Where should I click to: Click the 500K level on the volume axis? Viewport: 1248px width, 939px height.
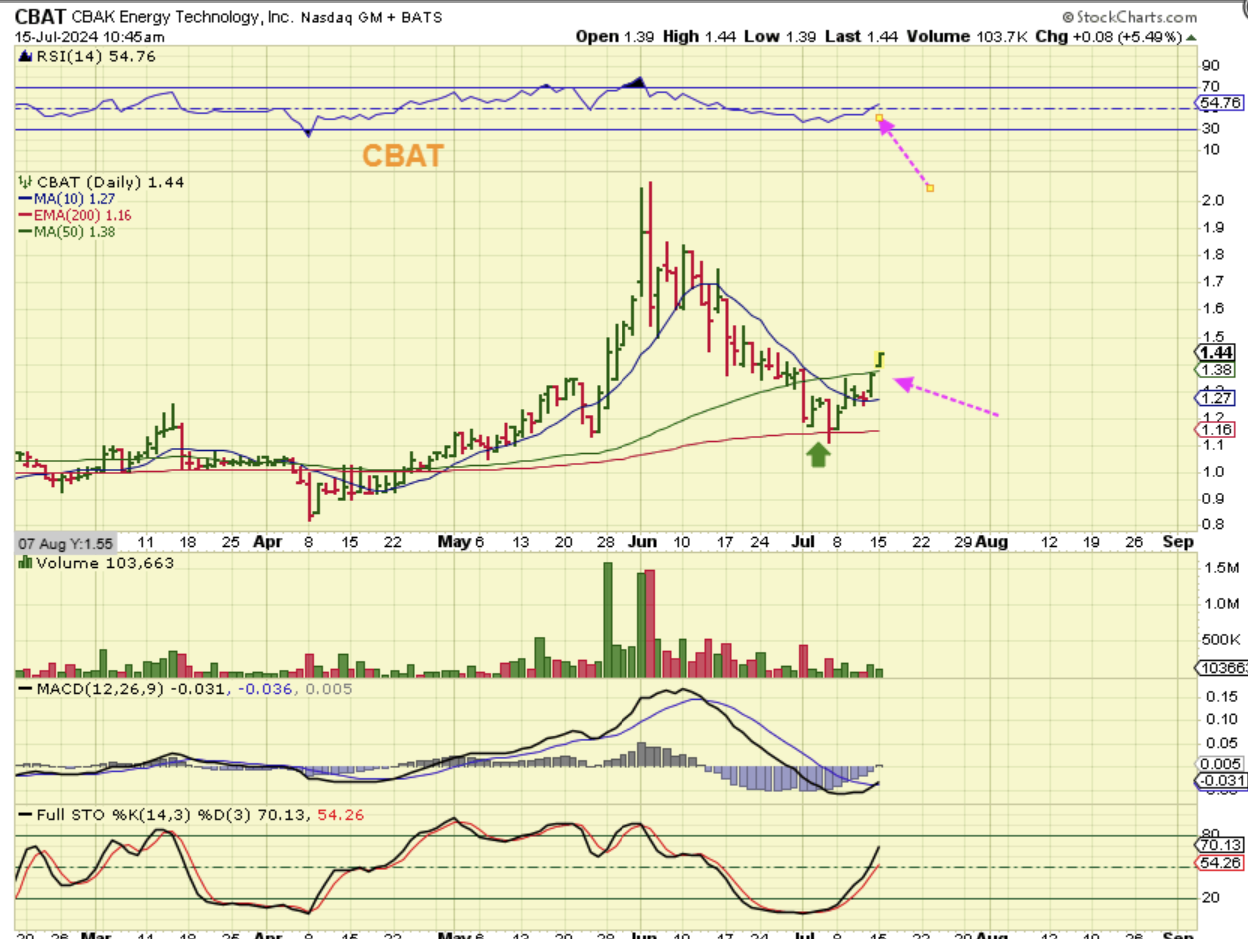(1221, 640)
